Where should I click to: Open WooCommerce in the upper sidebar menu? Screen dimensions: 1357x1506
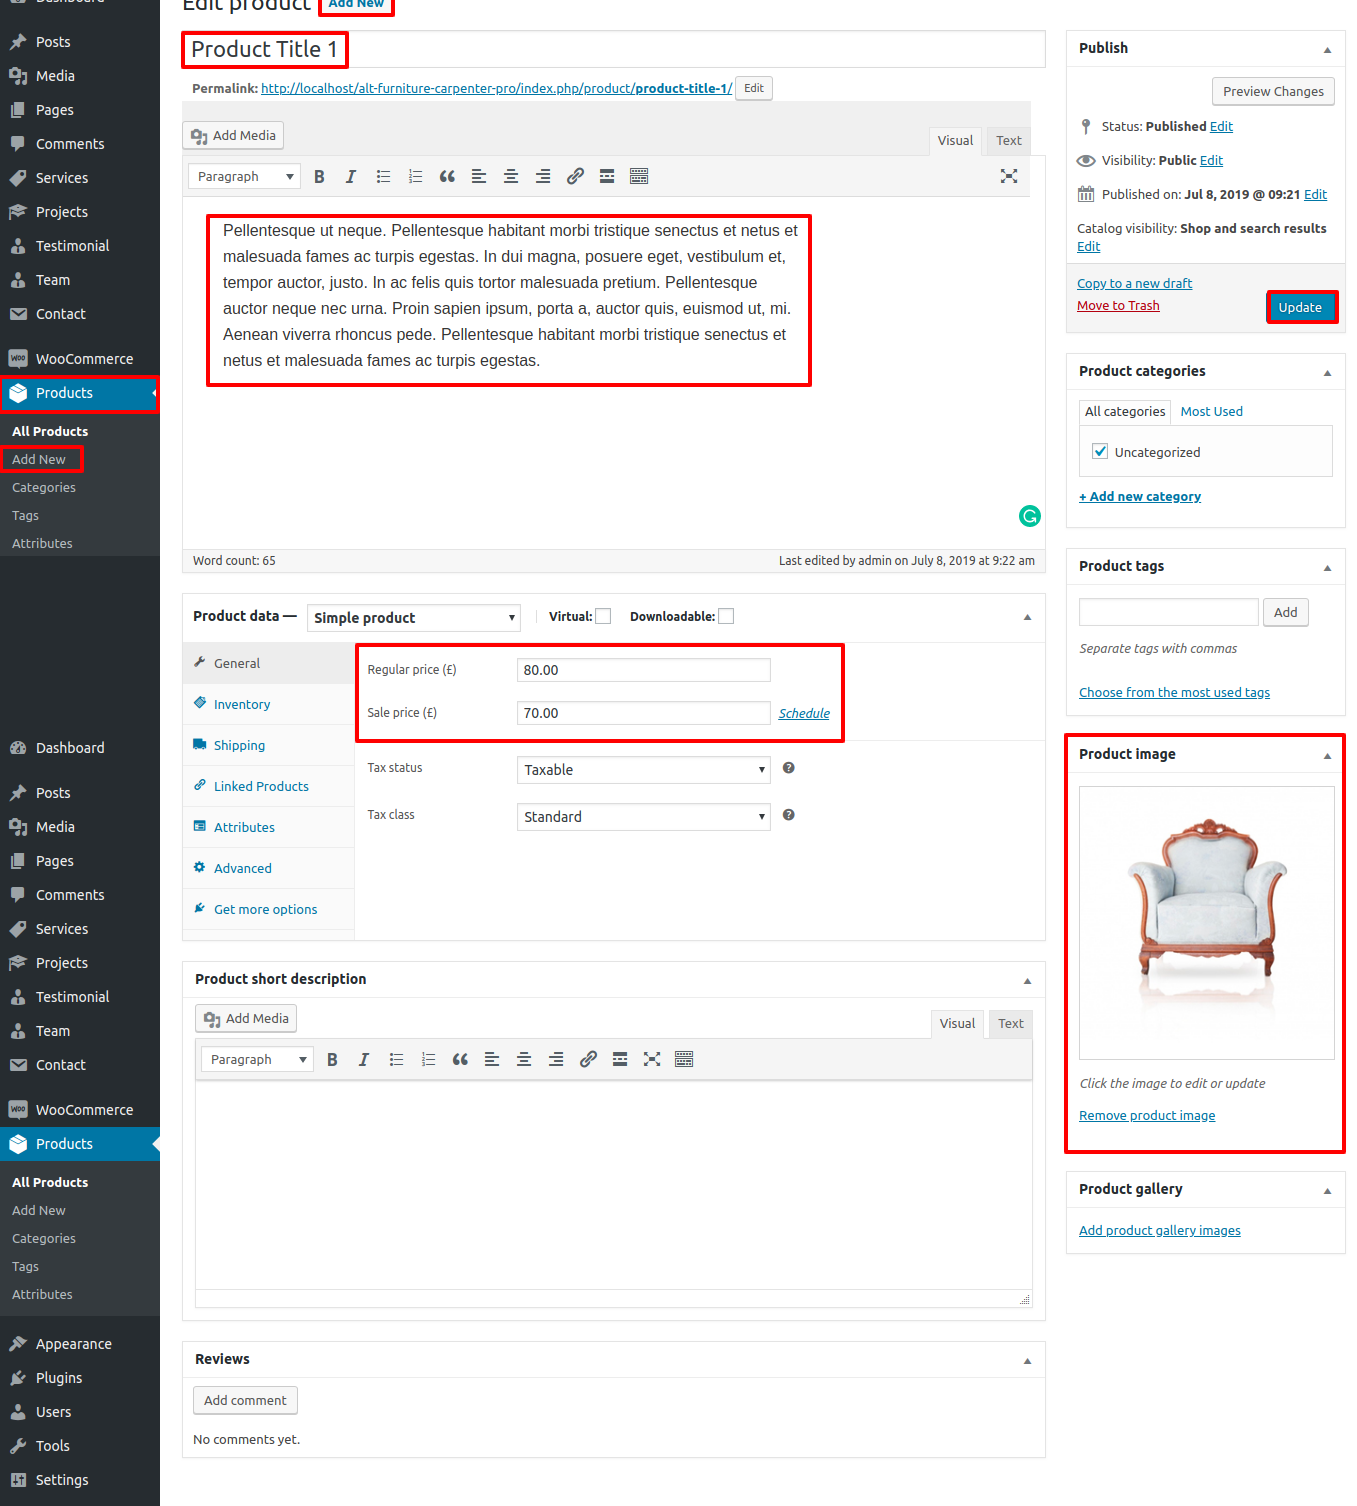pos(80,359)
